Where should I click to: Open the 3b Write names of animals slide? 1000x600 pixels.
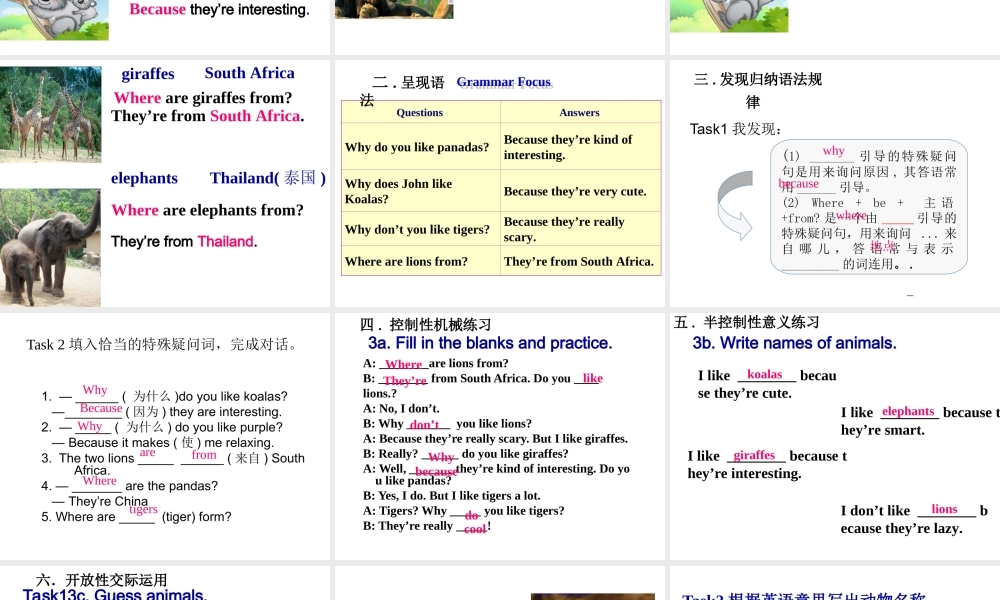(835, 436)
